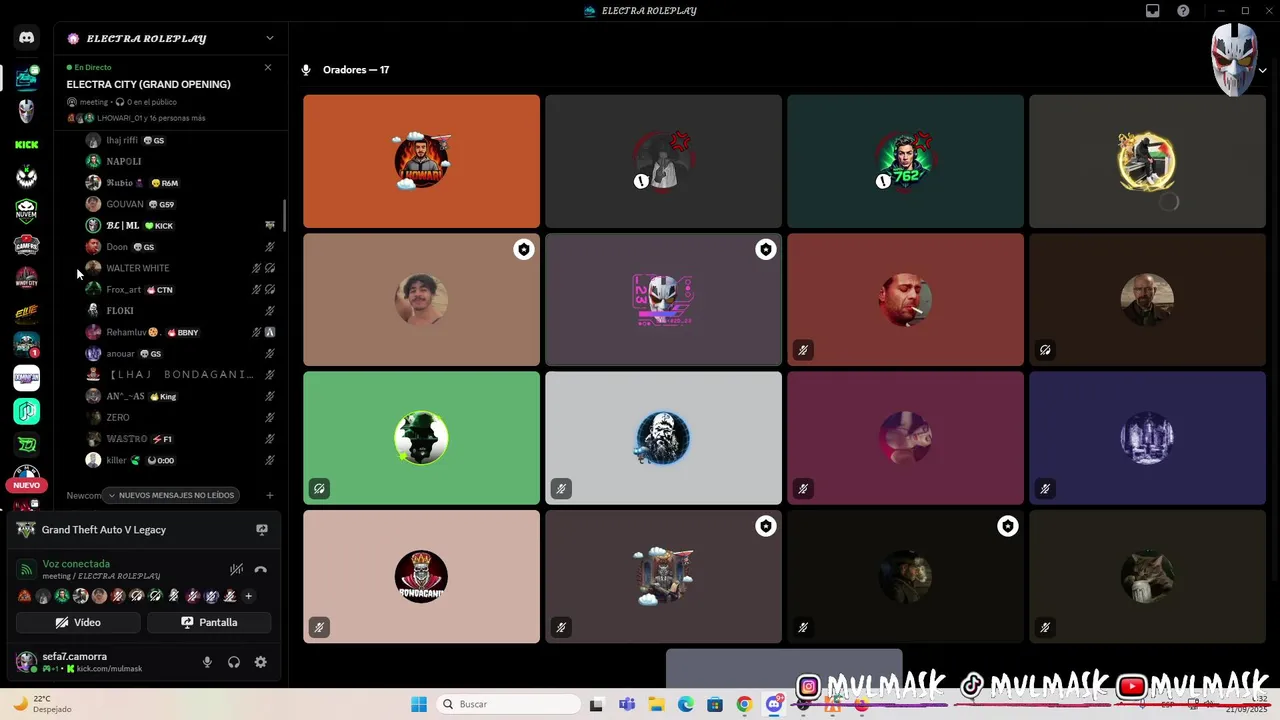Open the BONDAGANI speaker tile
The width and height of the screenshot is (1280, 720).
(x=421, y=577)
